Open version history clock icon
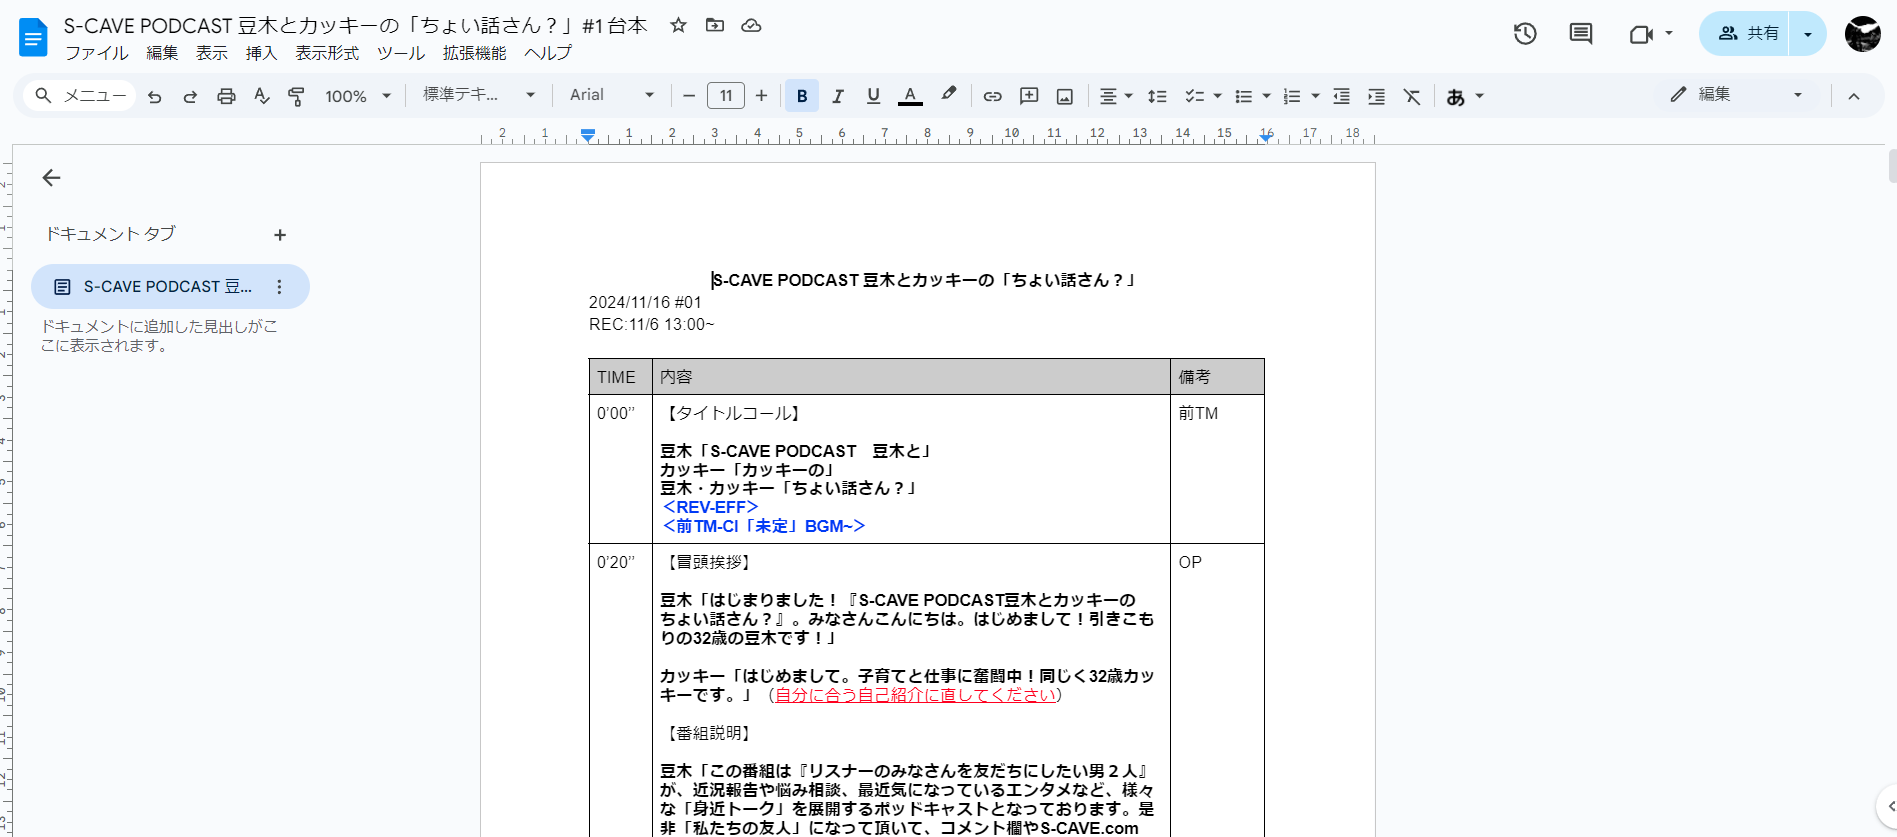The height and width of the screenshot is (837, 1897). coord(1525,34)
